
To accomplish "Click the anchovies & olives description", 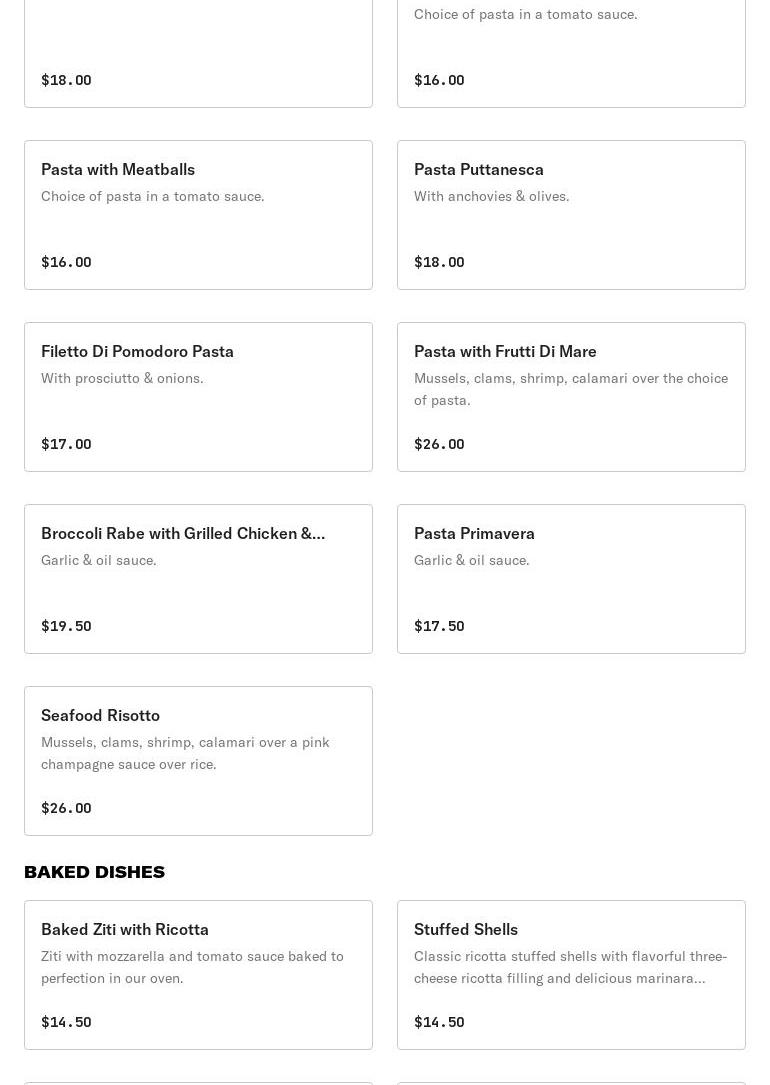I will pos(491,196).
